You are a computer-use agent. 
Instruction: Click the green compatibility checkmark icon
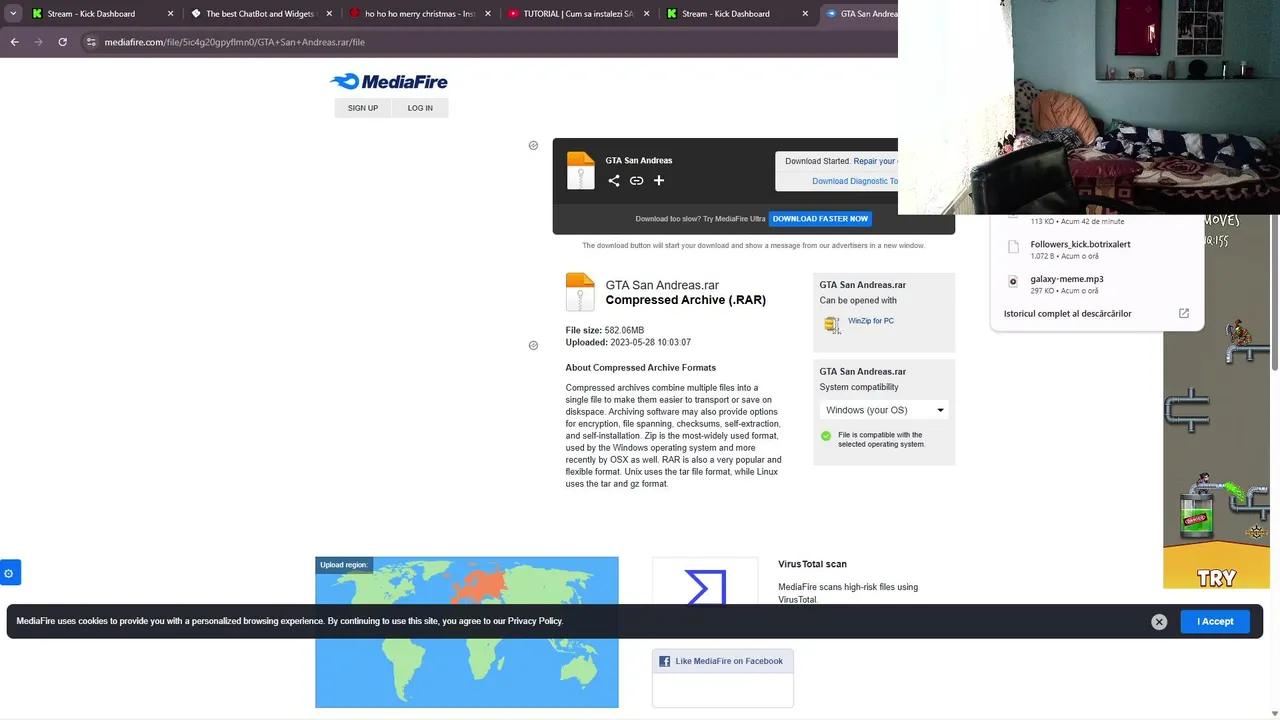pyautogui.click(x=826, y=436)
